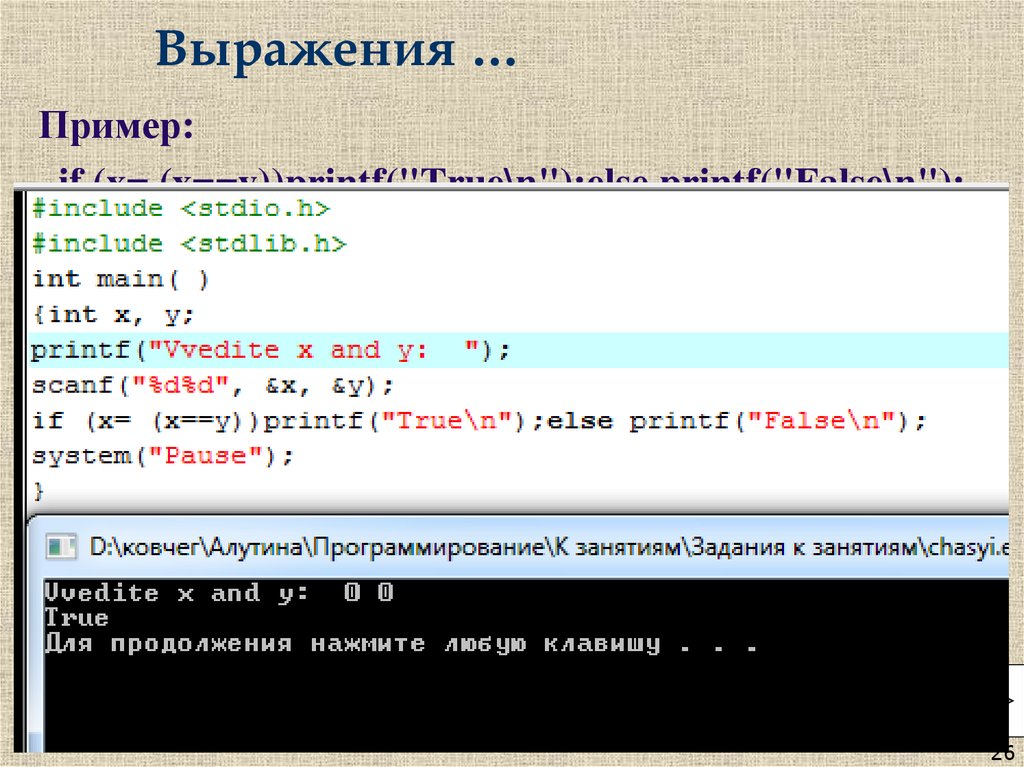Click the Пример: label
The height and width of the screenshot is (767, 1024).
coord(115,127)
